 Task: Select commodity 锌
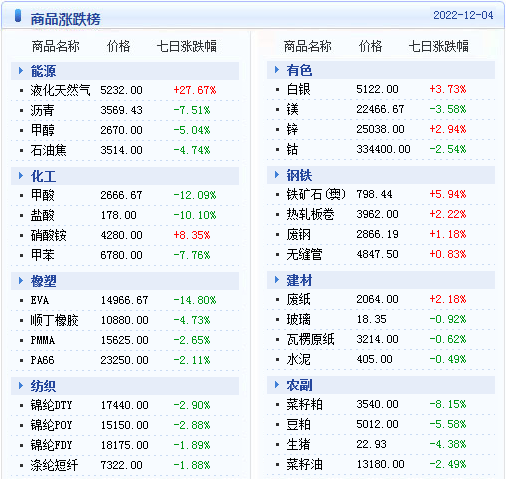tap(292, 129)
